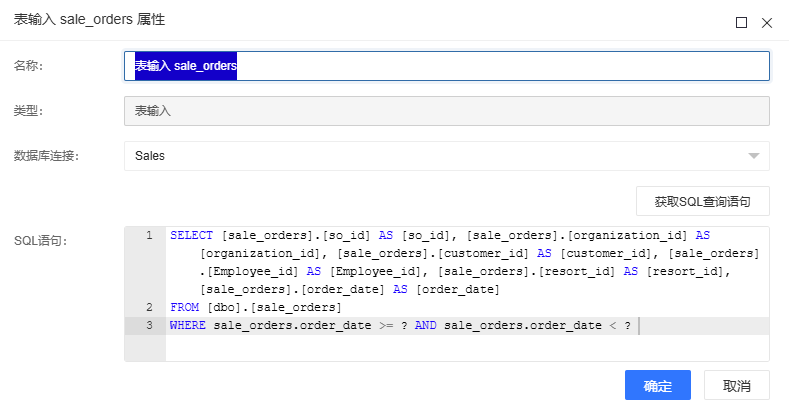Click the SQL语句 label
The image size is (789, 407).
[40, 241]
